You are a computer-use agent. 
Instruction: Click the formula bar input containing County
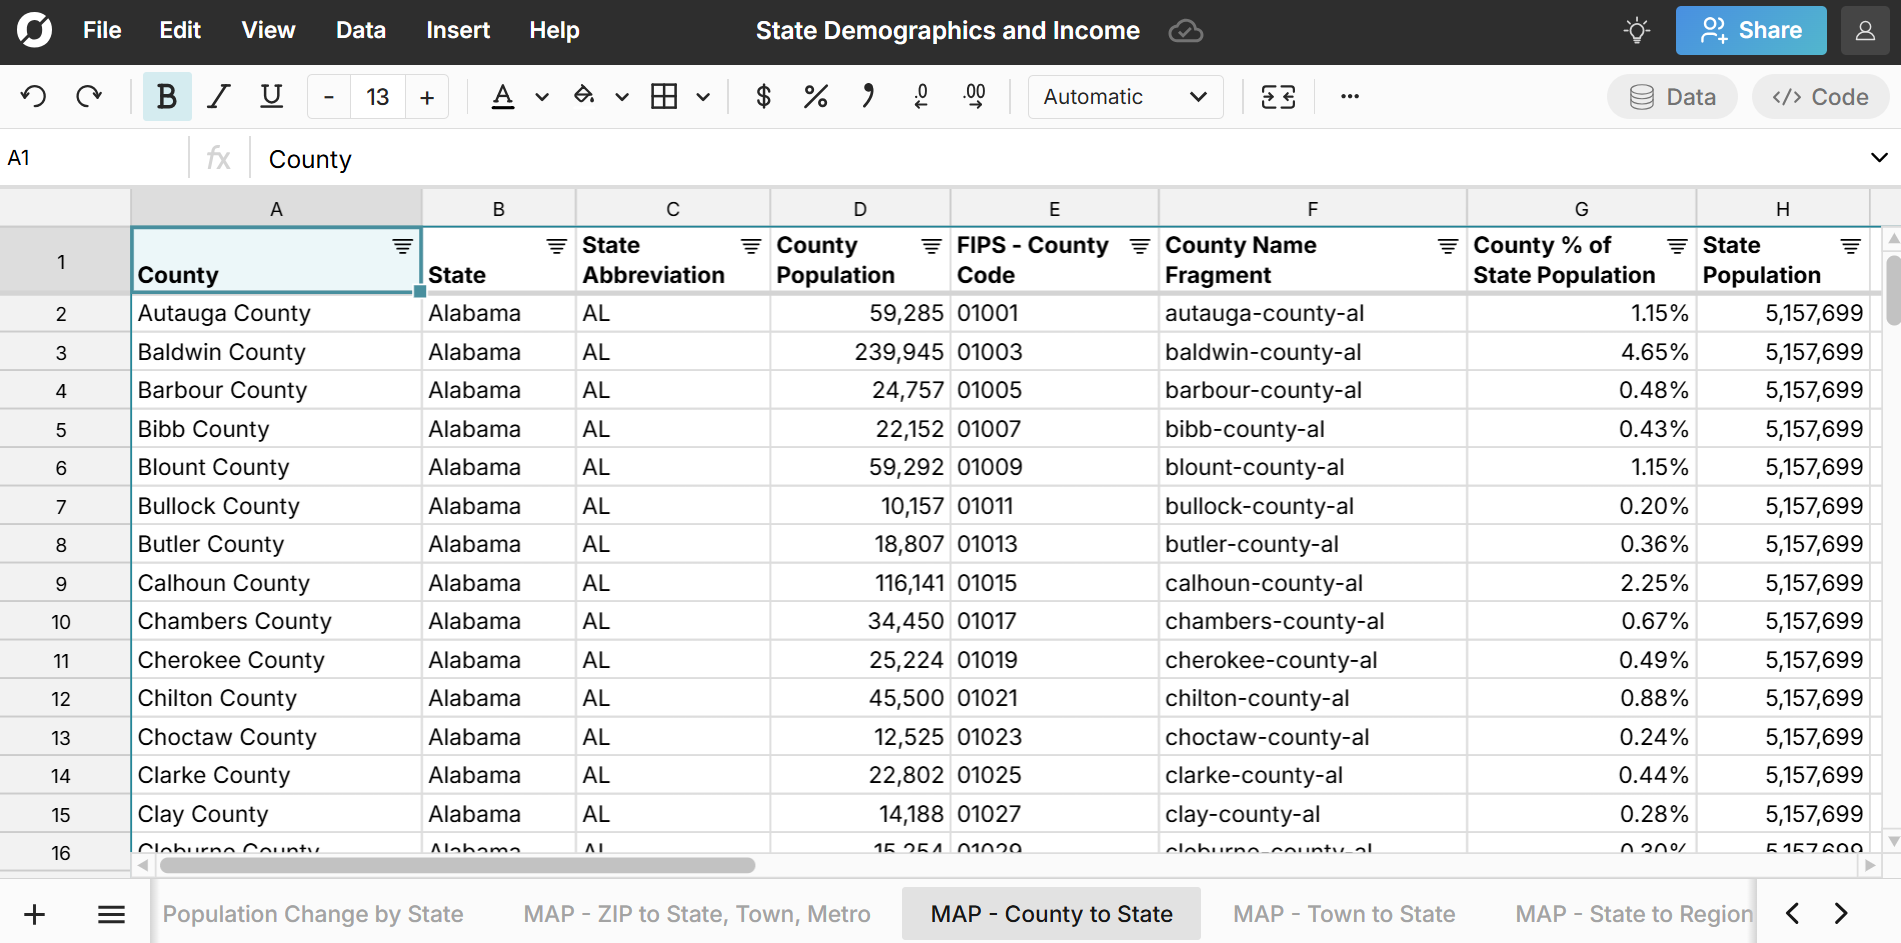(1000, 159)
